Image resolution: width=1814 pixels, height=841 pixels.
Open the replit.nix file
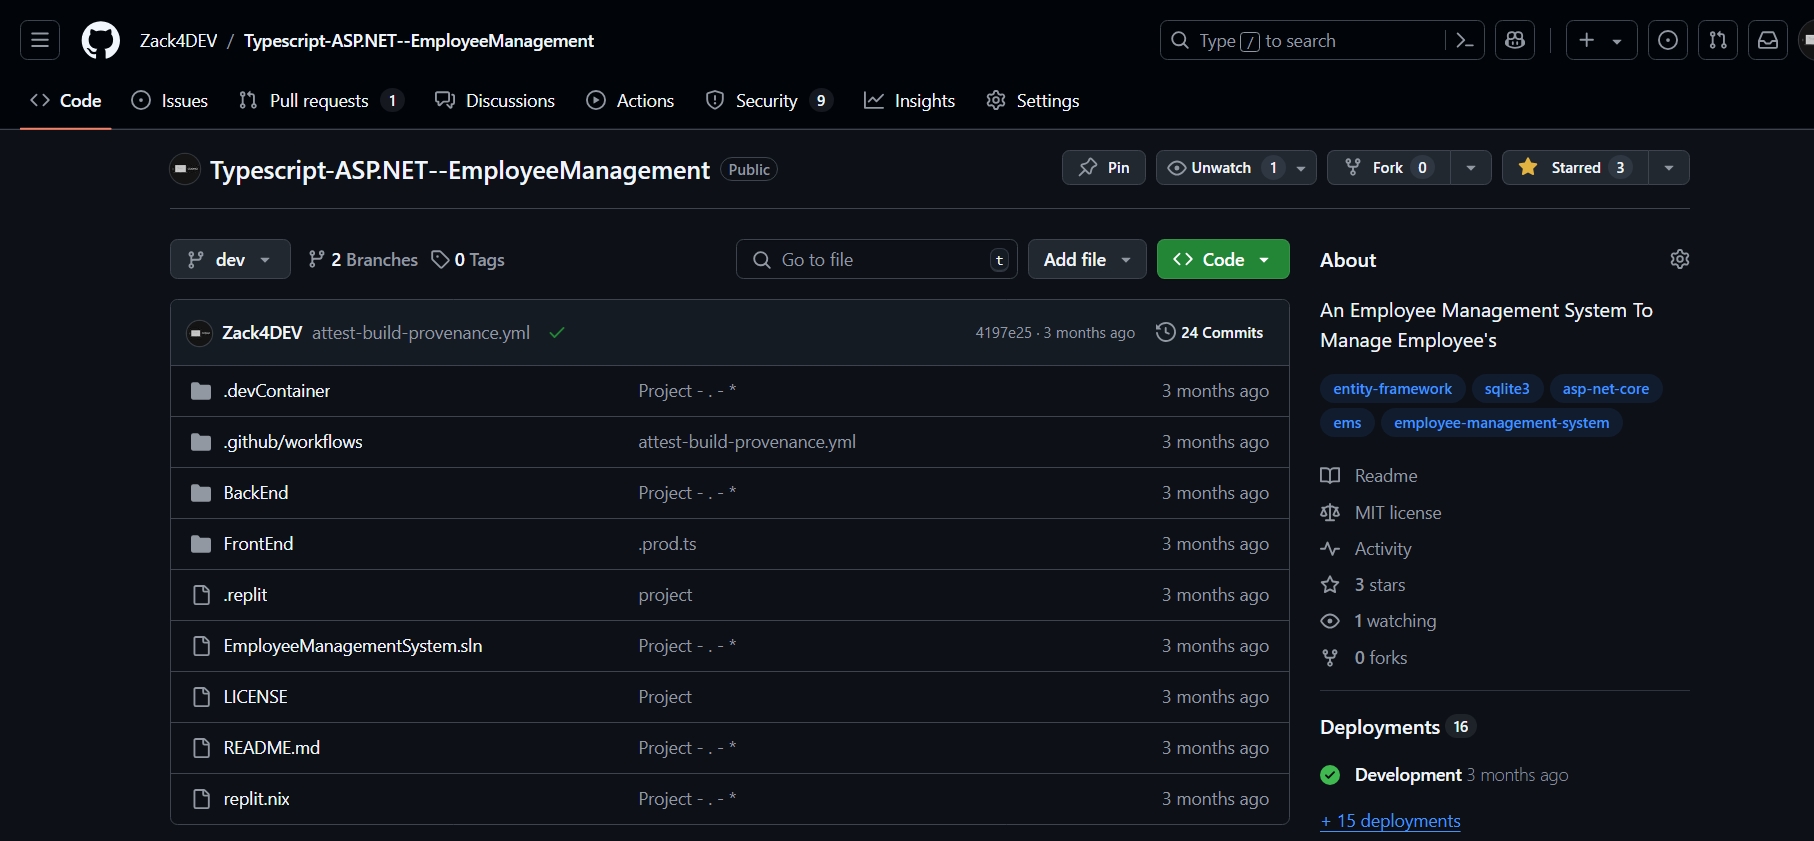[256, 799]
